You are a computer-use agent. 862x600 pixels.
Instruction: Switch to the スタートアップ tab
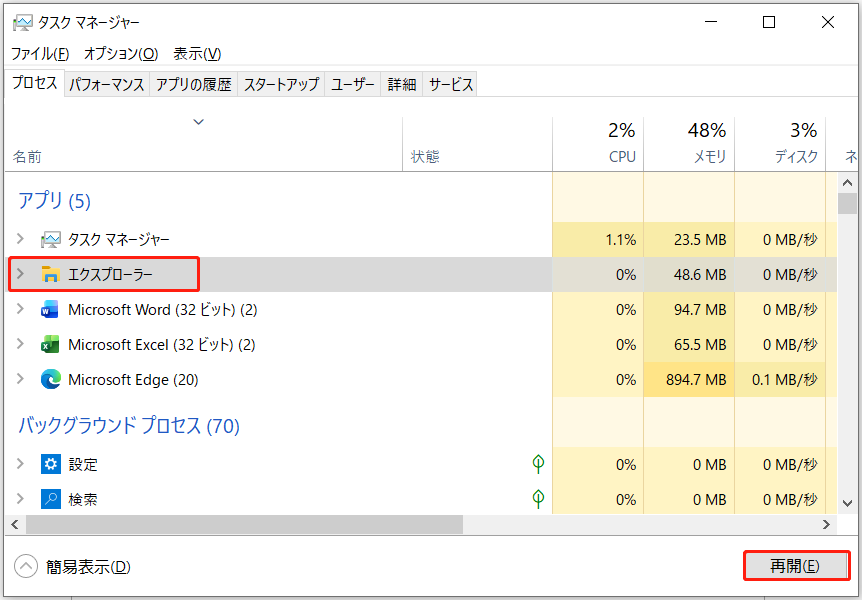(281, 84)
